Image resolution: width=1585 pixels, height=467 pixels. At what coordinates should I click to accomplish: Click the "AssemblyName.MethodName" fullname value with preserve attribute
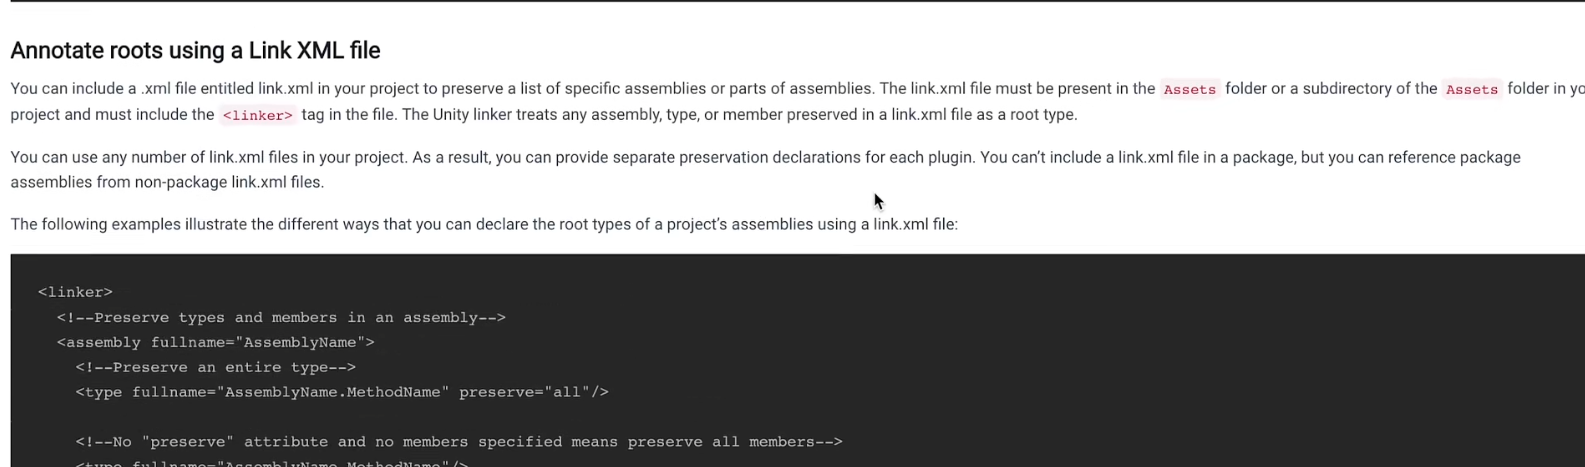coord(332,392)
